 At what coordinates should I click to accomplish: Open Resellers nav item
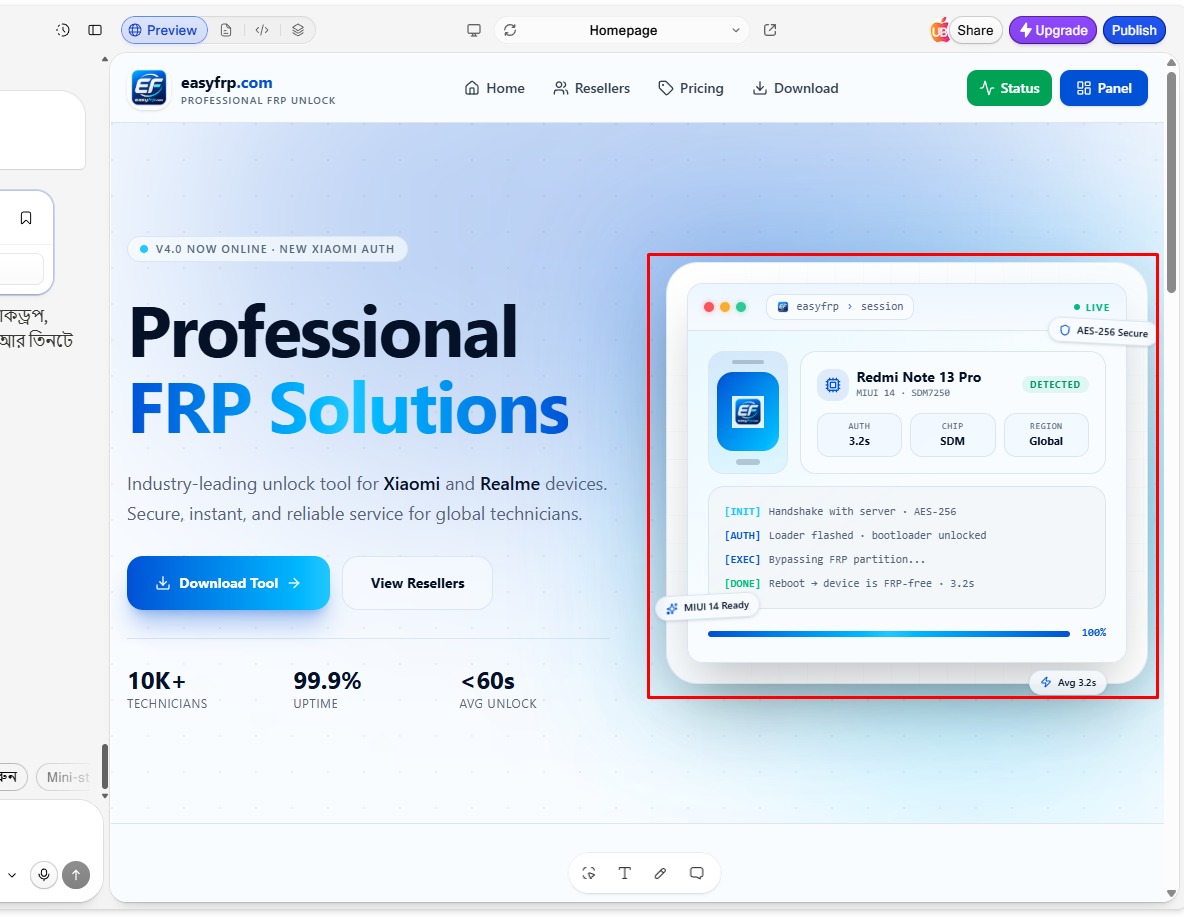tap(591, 88)
